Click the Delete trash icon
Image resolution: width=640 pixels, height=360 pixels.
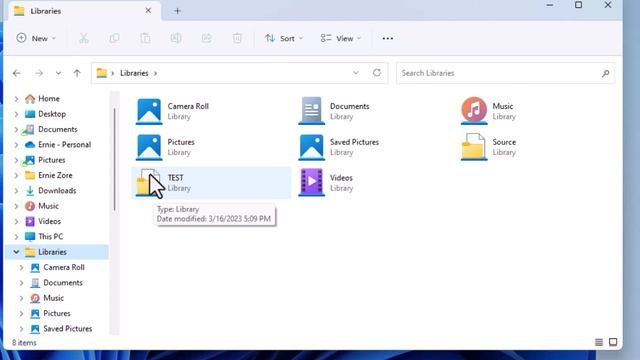(237, 38)
